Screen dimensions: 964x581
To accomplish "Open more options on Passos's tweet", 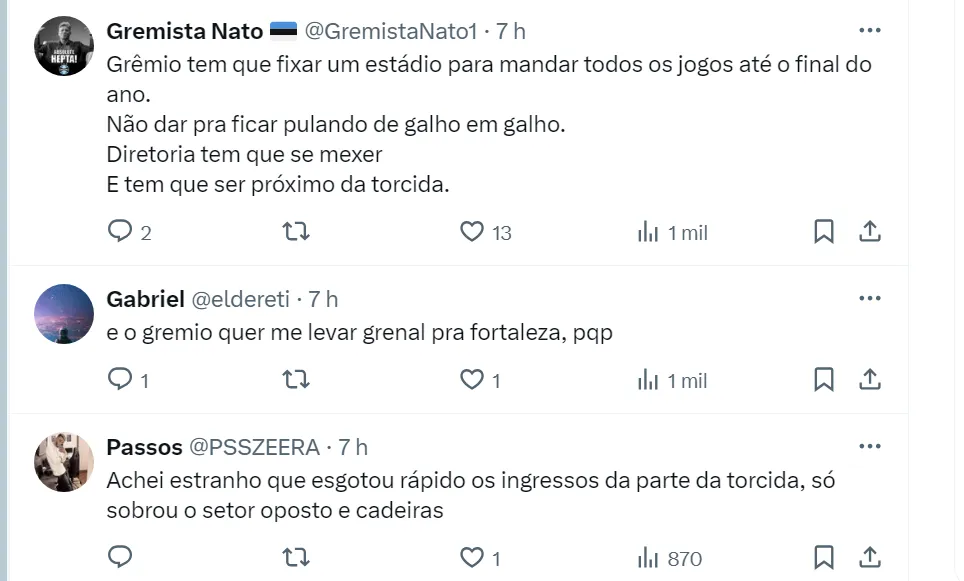I will [x=870, y=446].
